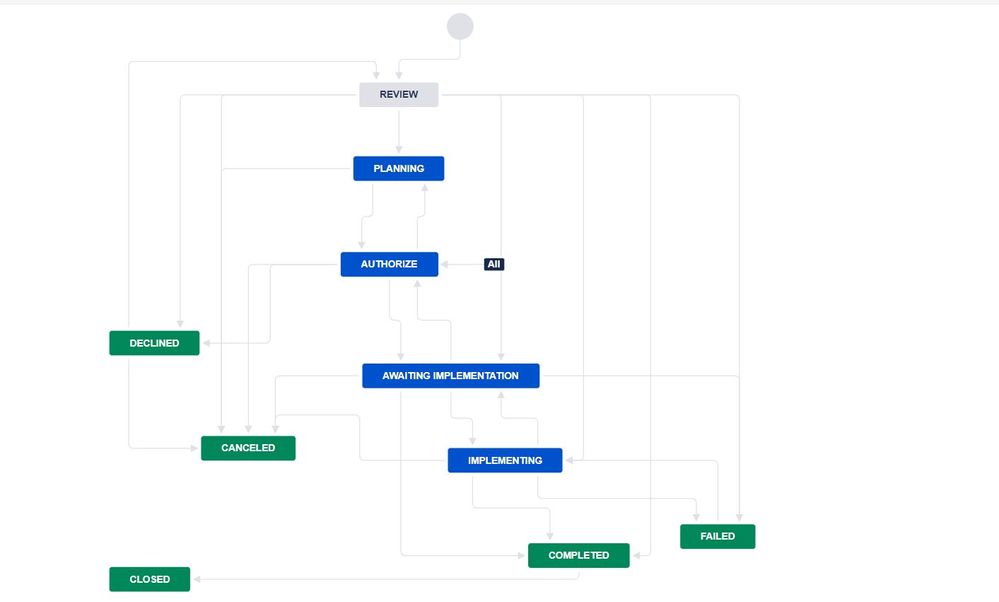Click the FAILED status node
This screenshot has height=602, width=999.
tap(717, 536)
